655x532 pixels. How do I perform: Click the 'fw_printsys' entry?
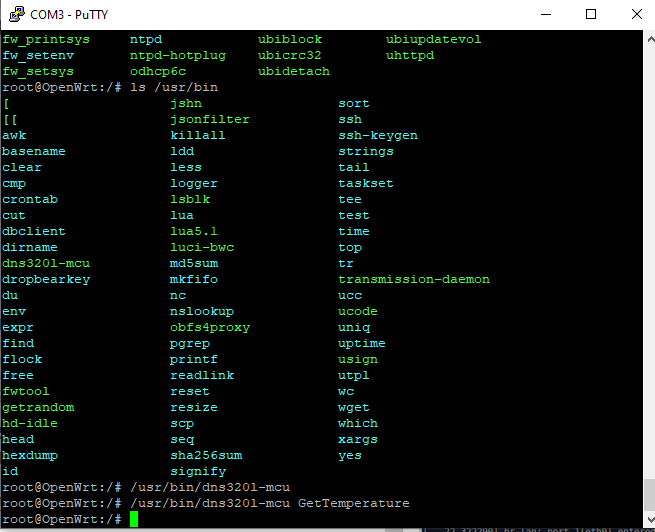46,40
